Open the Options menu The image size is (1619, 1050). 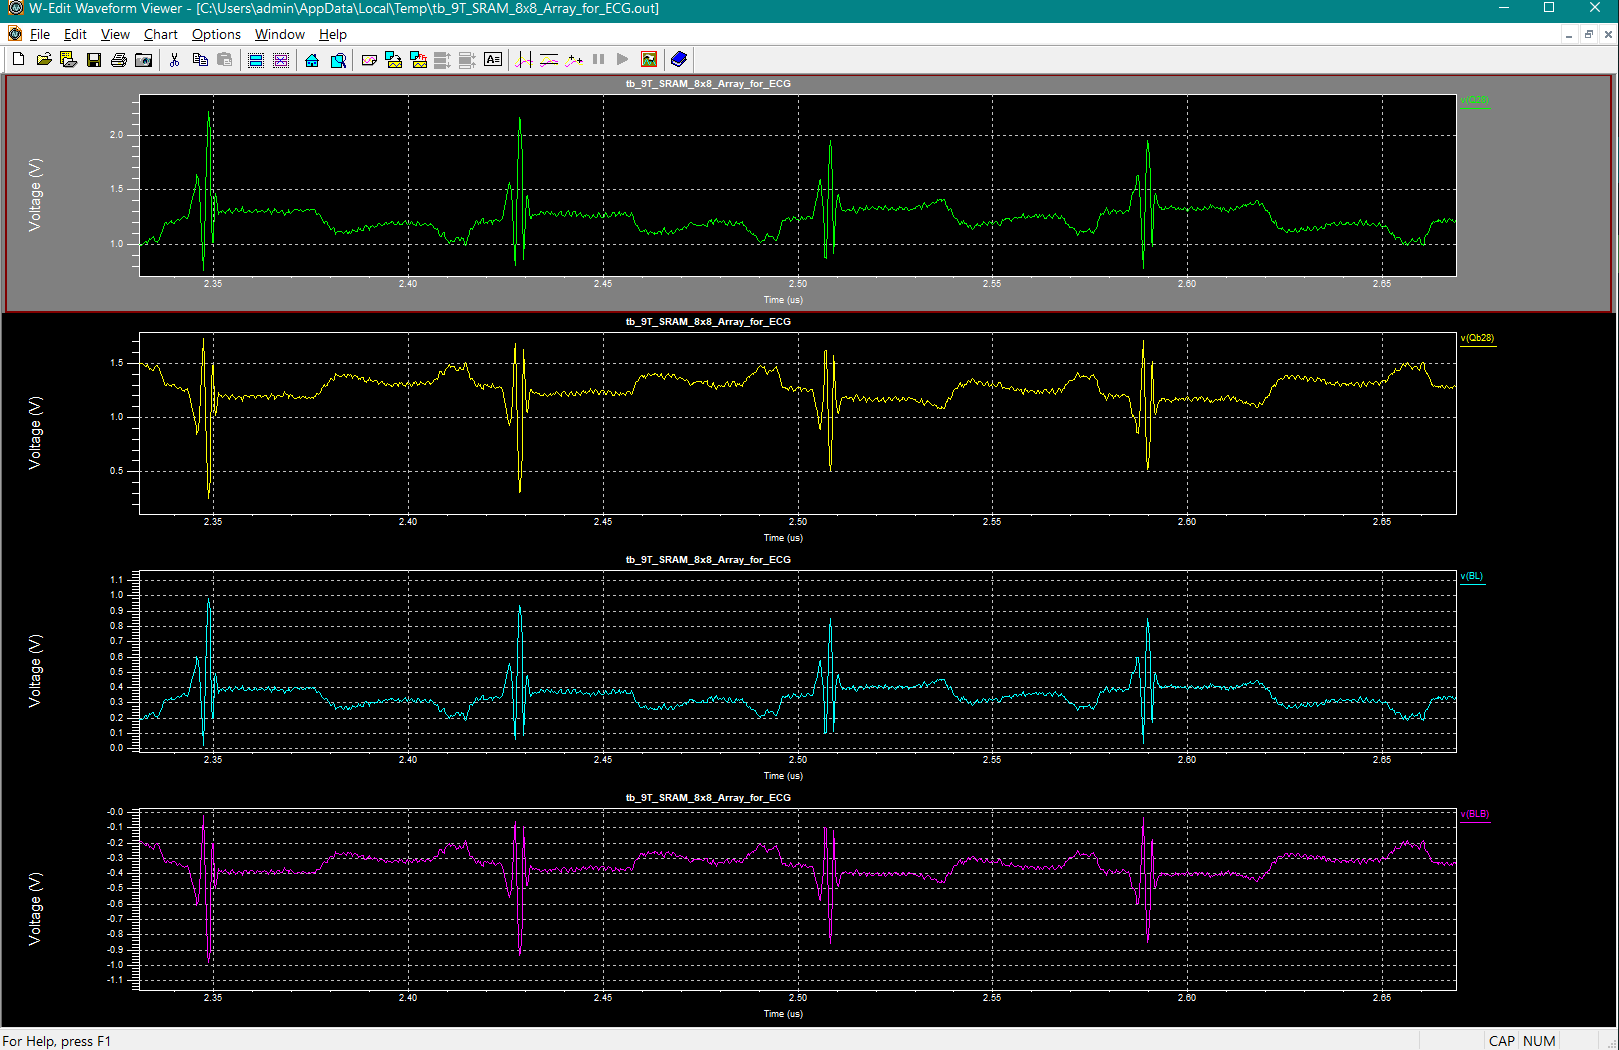coord(216,34)
